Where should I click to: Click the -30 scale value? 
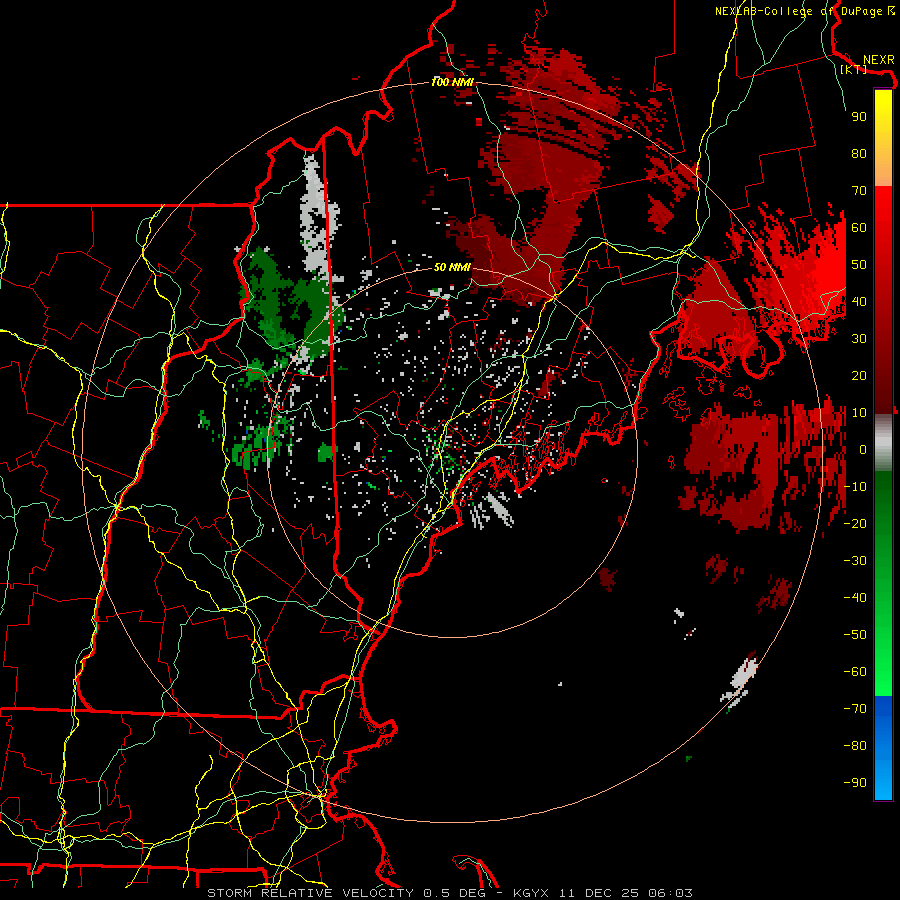pos(855,561)
